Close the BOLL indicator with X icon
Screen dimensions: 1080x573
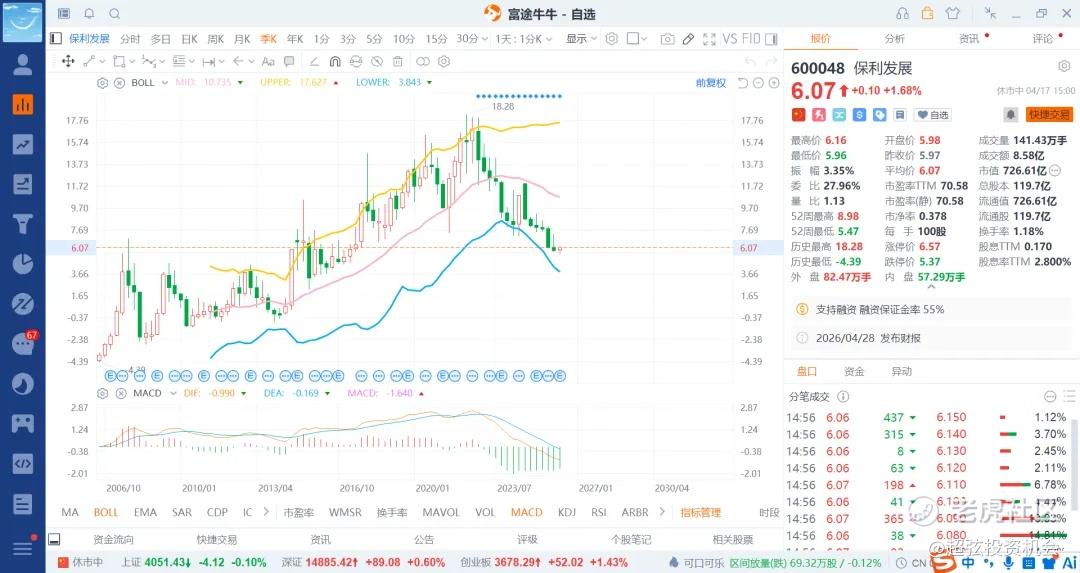pyautogui.click(x=119, y=82)
